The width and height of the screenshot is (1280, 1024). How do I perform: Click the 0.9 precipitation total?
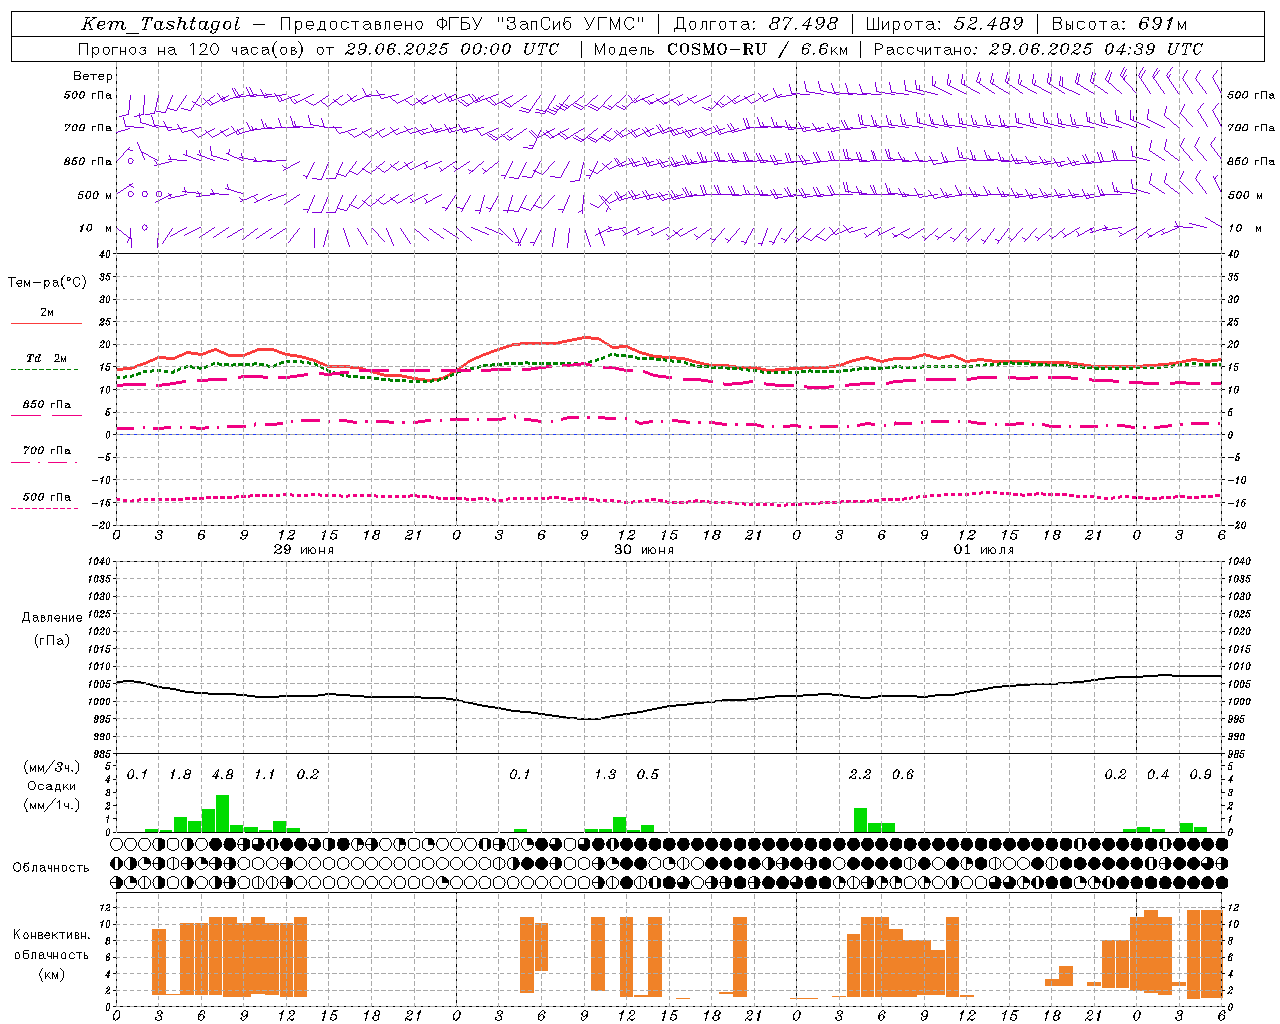point(1201,775)
